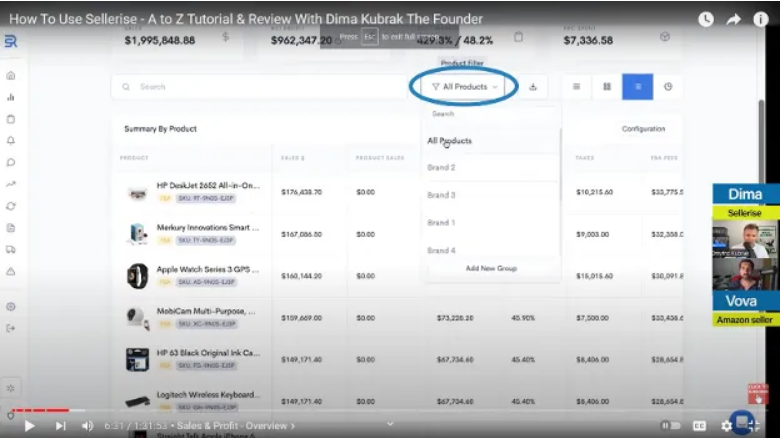Select Brand 2 option

click(x=441, y=168)
